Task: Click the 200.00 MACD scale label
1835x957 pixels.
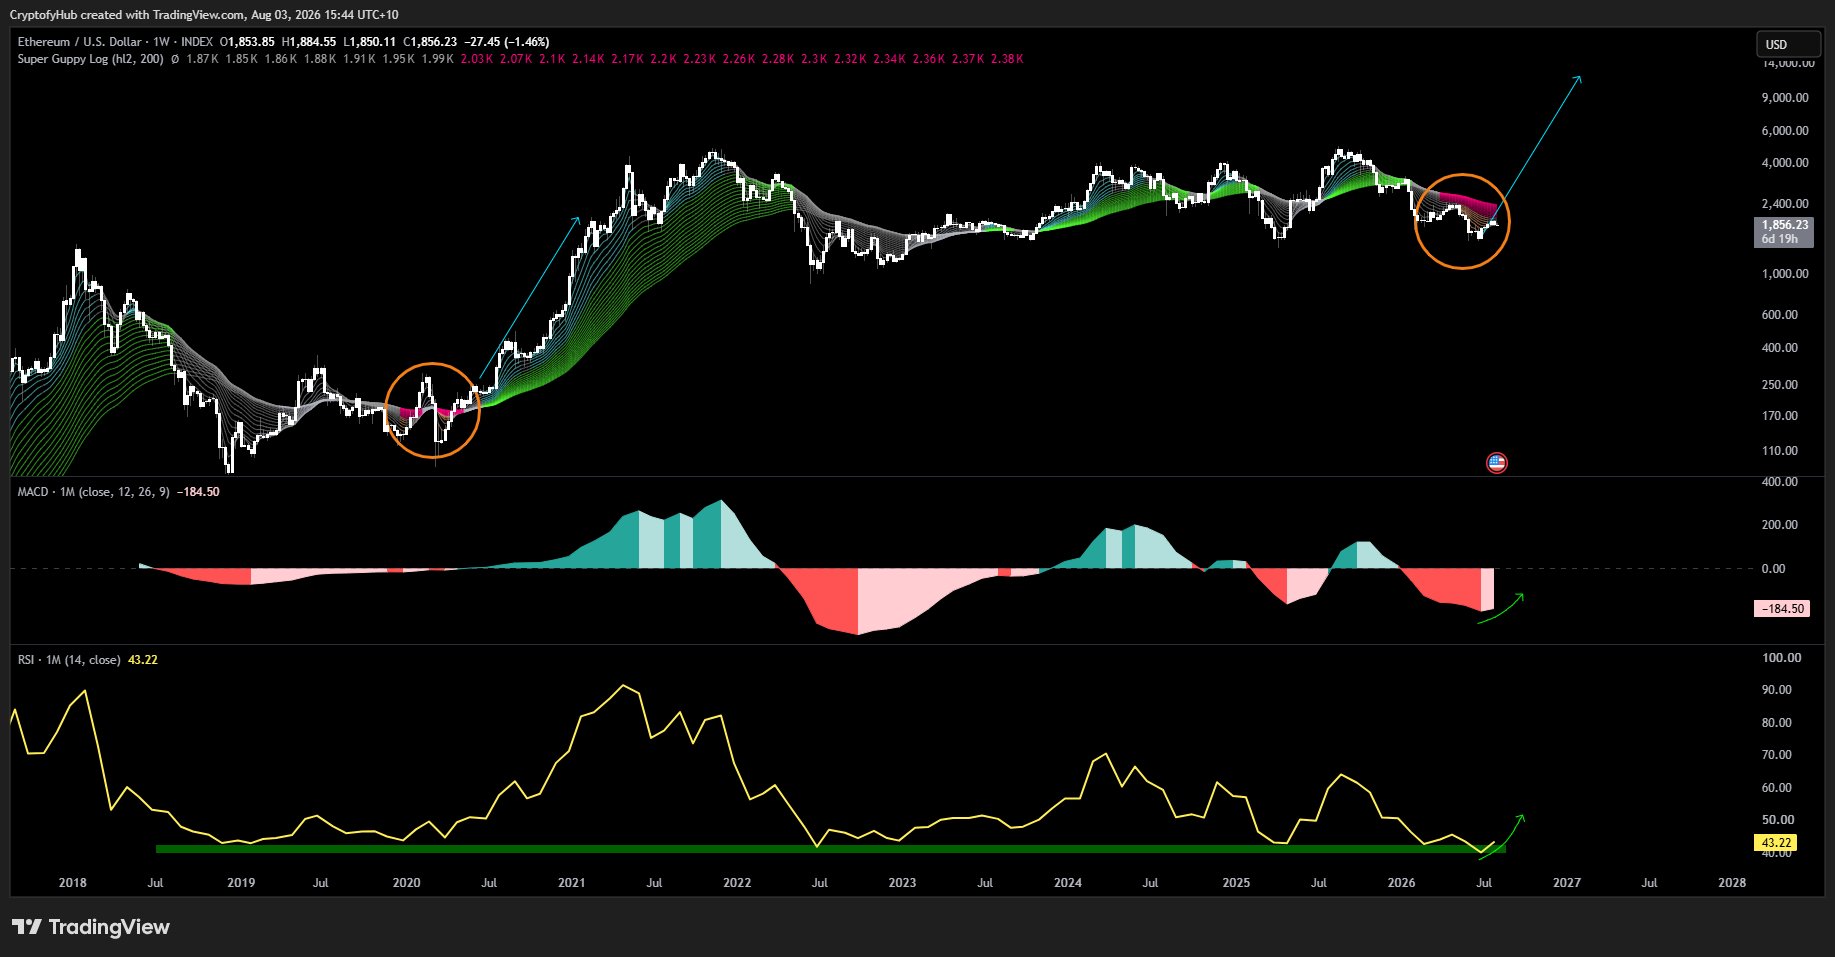Action: pos(1780,525)
